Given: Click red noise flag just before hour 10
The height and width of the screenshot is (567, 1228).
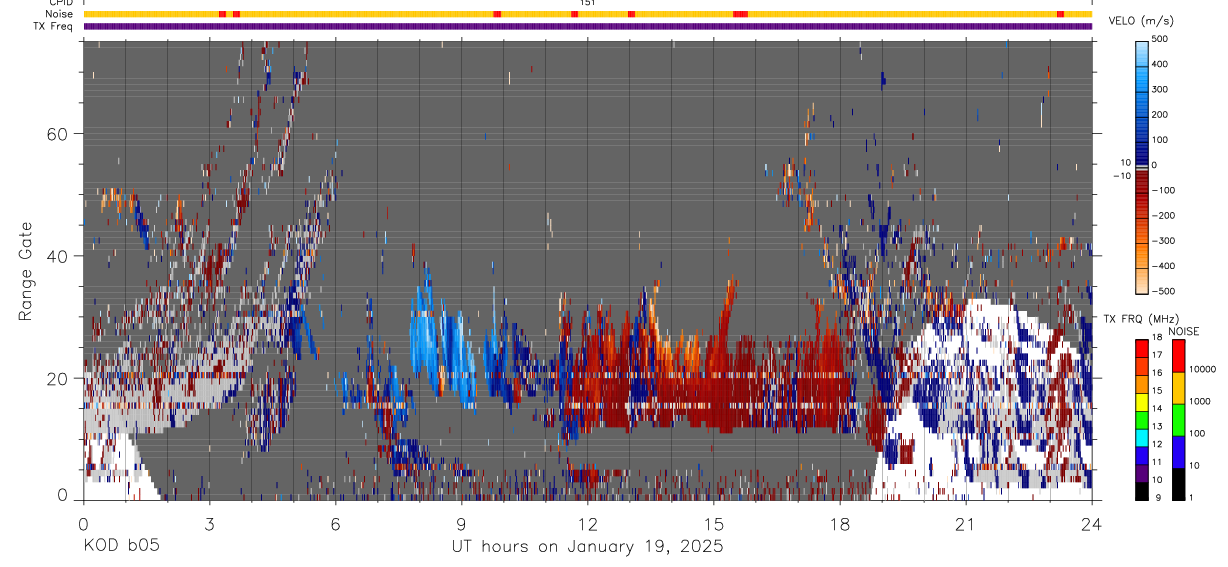Looking at the screenshot, I should pos(497,14).
